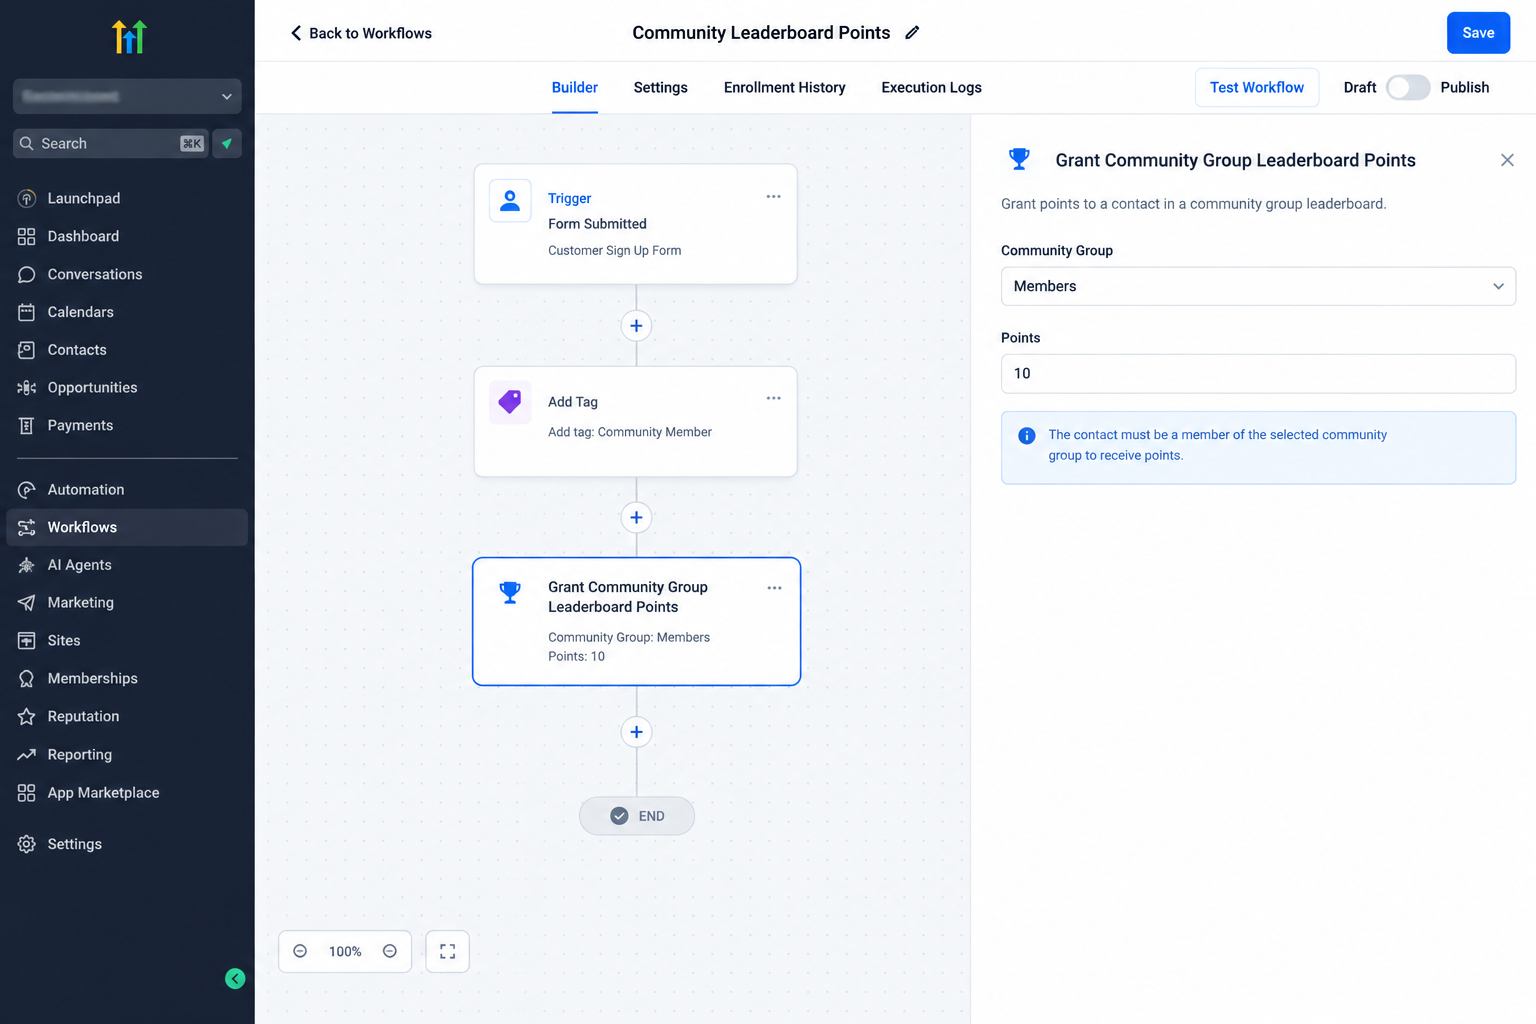Expand the account switcher dropdown
This screenshot has width=1536, height=1024.
pyautogui.click(x=127, y=96)
